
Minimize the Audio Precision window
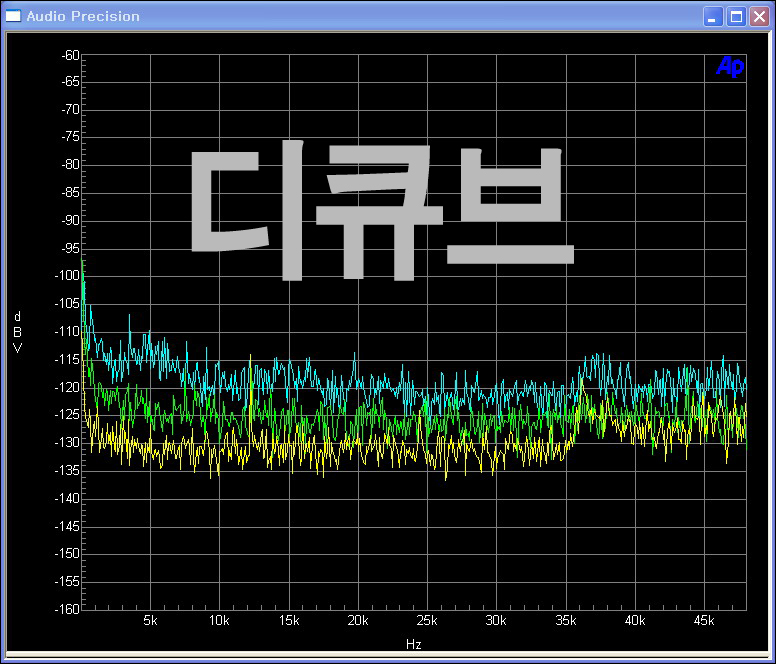(x=713, y=16)
